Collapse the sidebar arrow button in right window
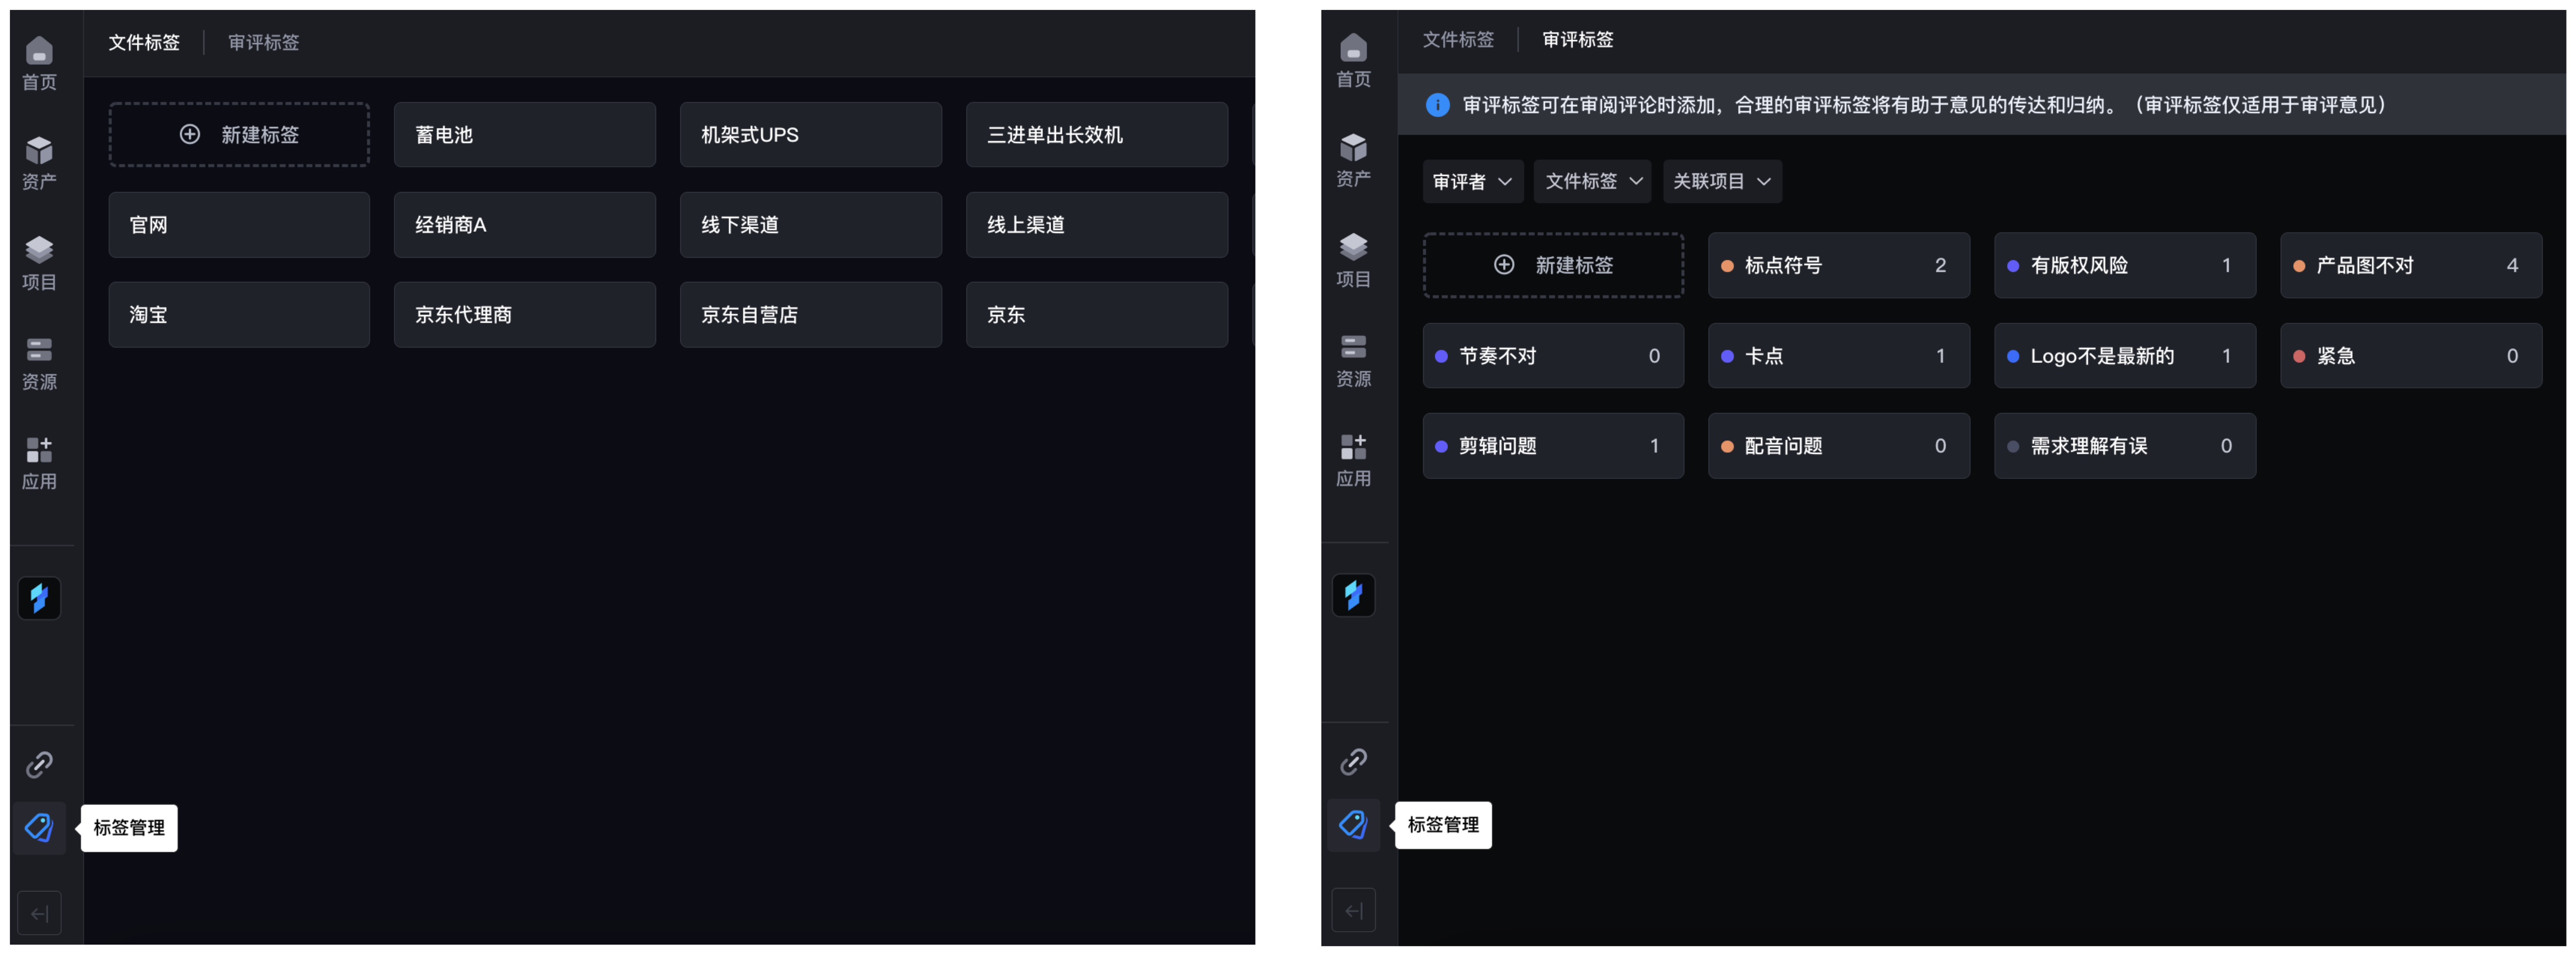The image size is (2576, 956). coord(1353,910)
